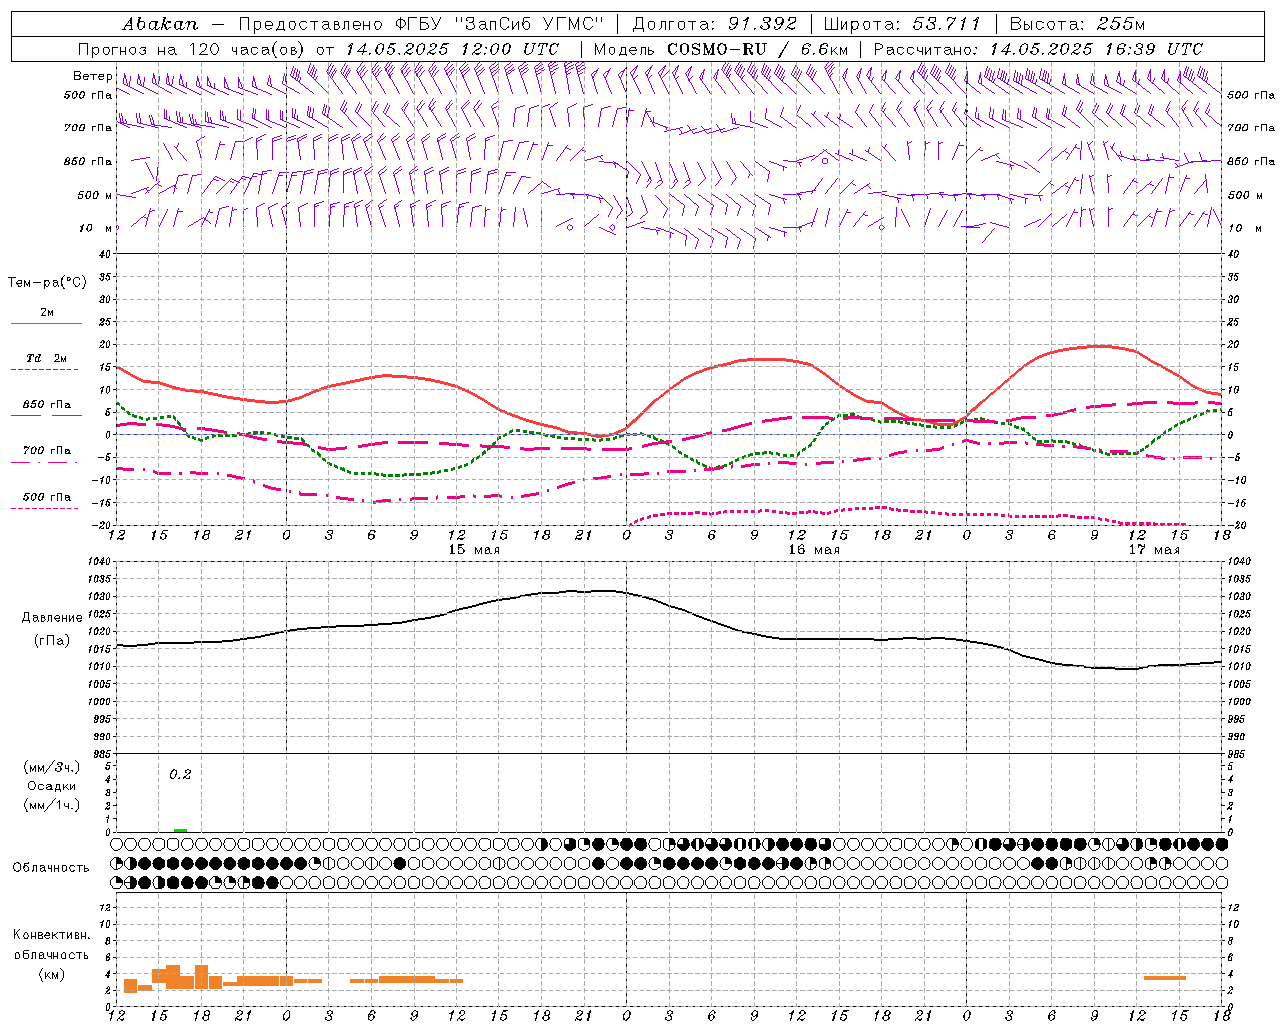Click the green precipitation bar
The image size is (1280, 1024).
(180, 830)
